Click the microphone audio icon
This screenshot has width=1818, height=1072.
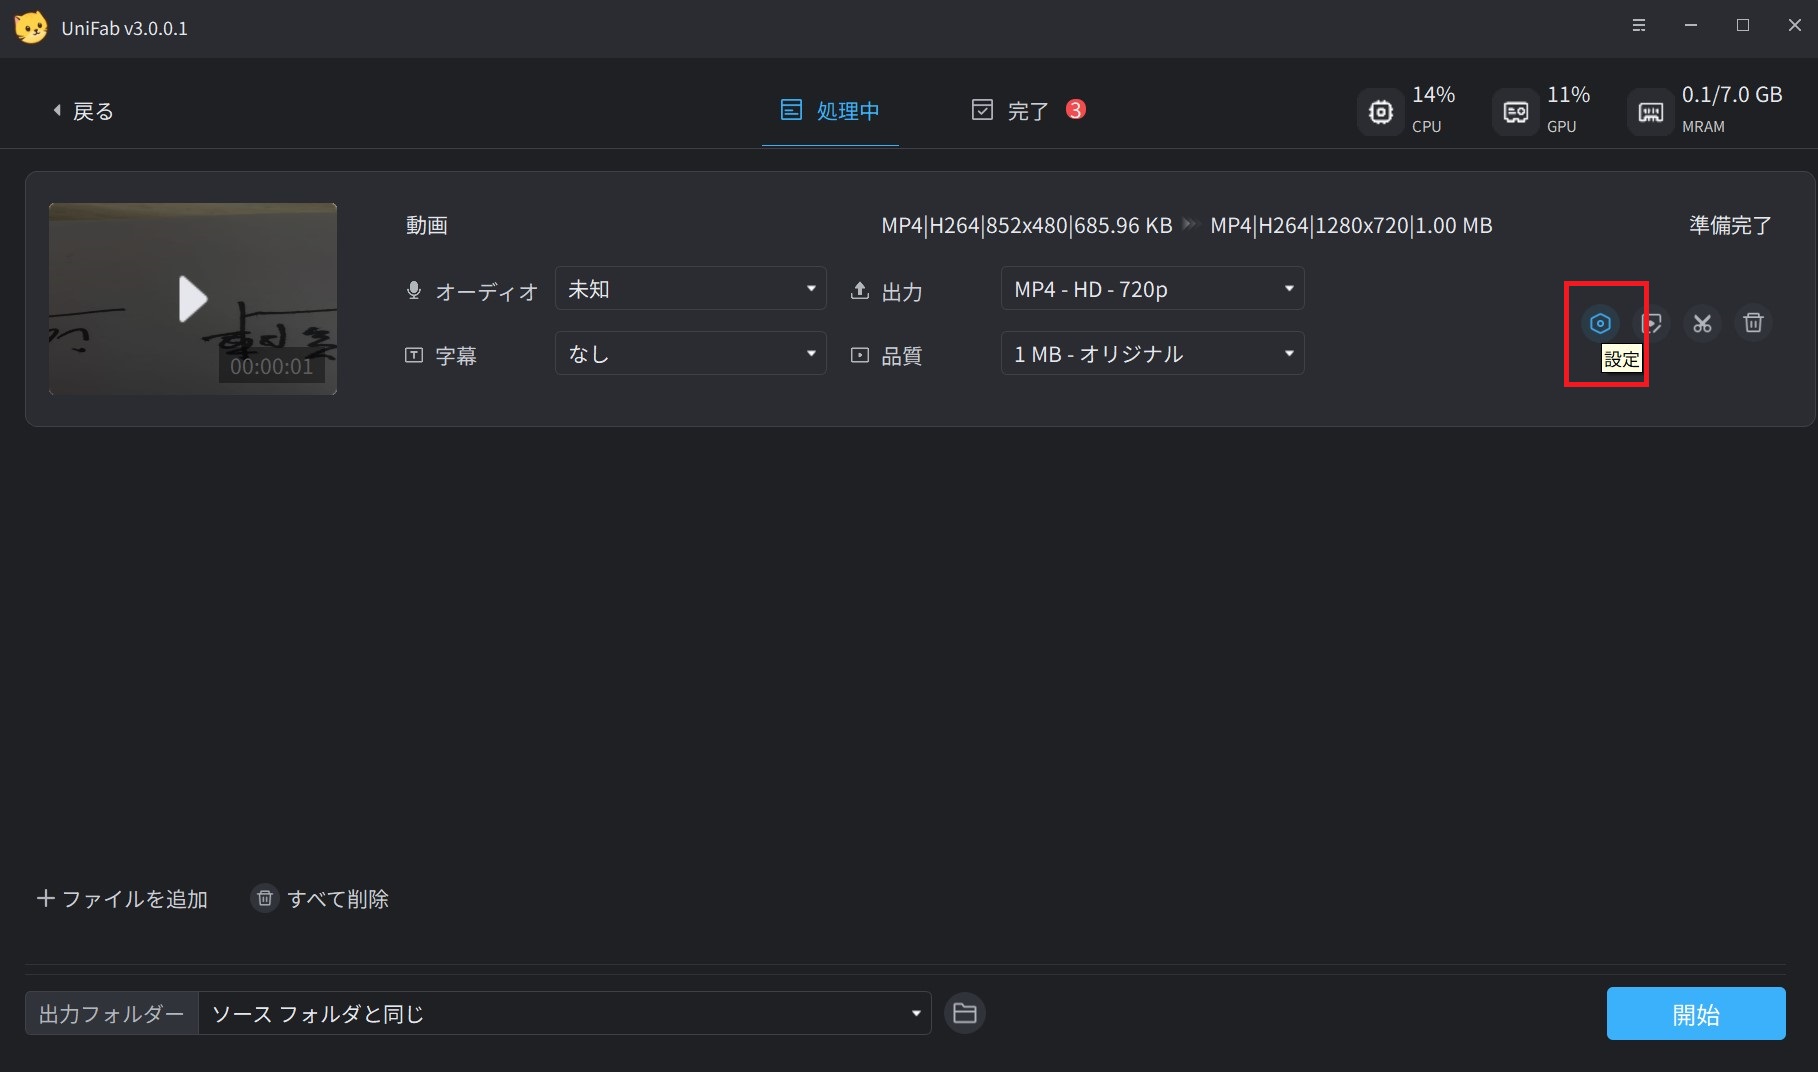pyautogui.click(x=414, y=291)
